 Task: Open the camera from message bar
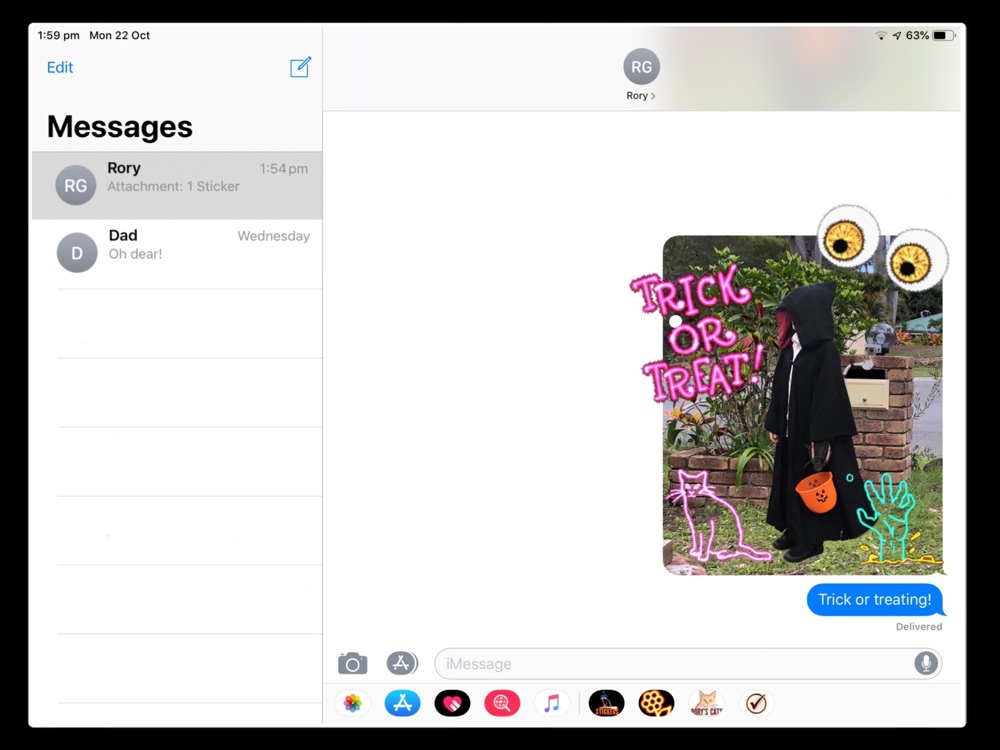[x=353, y=664]
